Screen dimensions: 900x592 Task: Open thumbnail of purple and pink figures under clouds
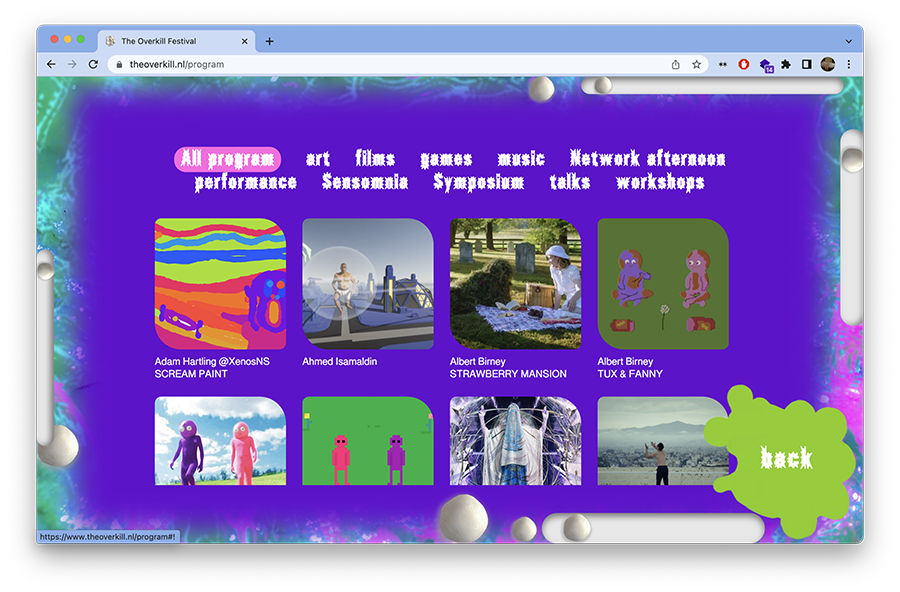pos(220,441)
